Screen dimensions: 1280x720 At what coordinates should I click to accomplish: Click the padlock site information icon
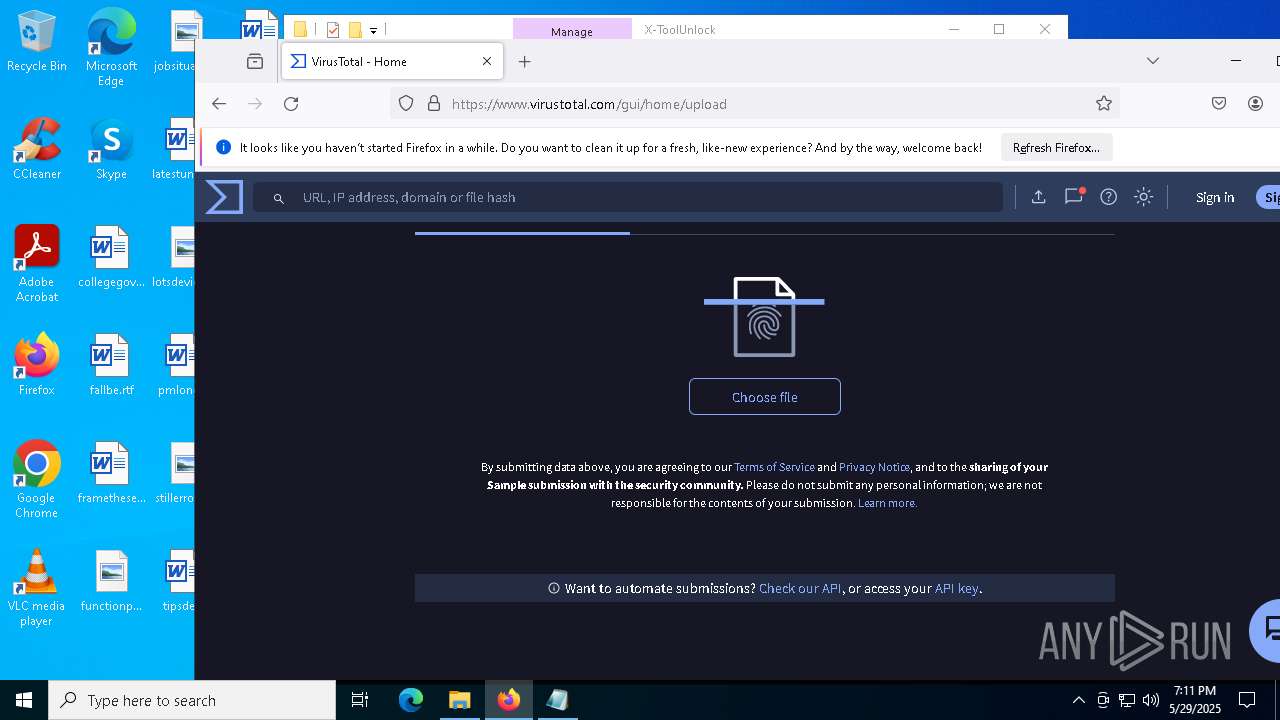coord(434,104)
